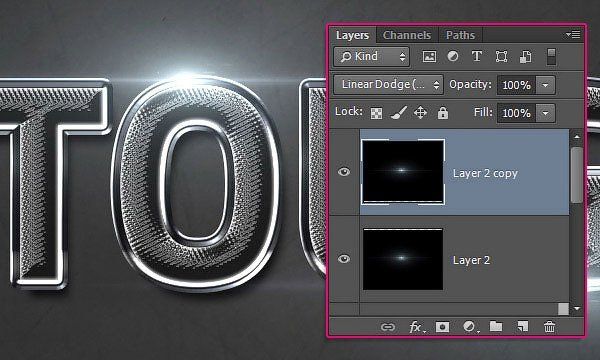Open the Kind filter type dropdown

(372, 57)
